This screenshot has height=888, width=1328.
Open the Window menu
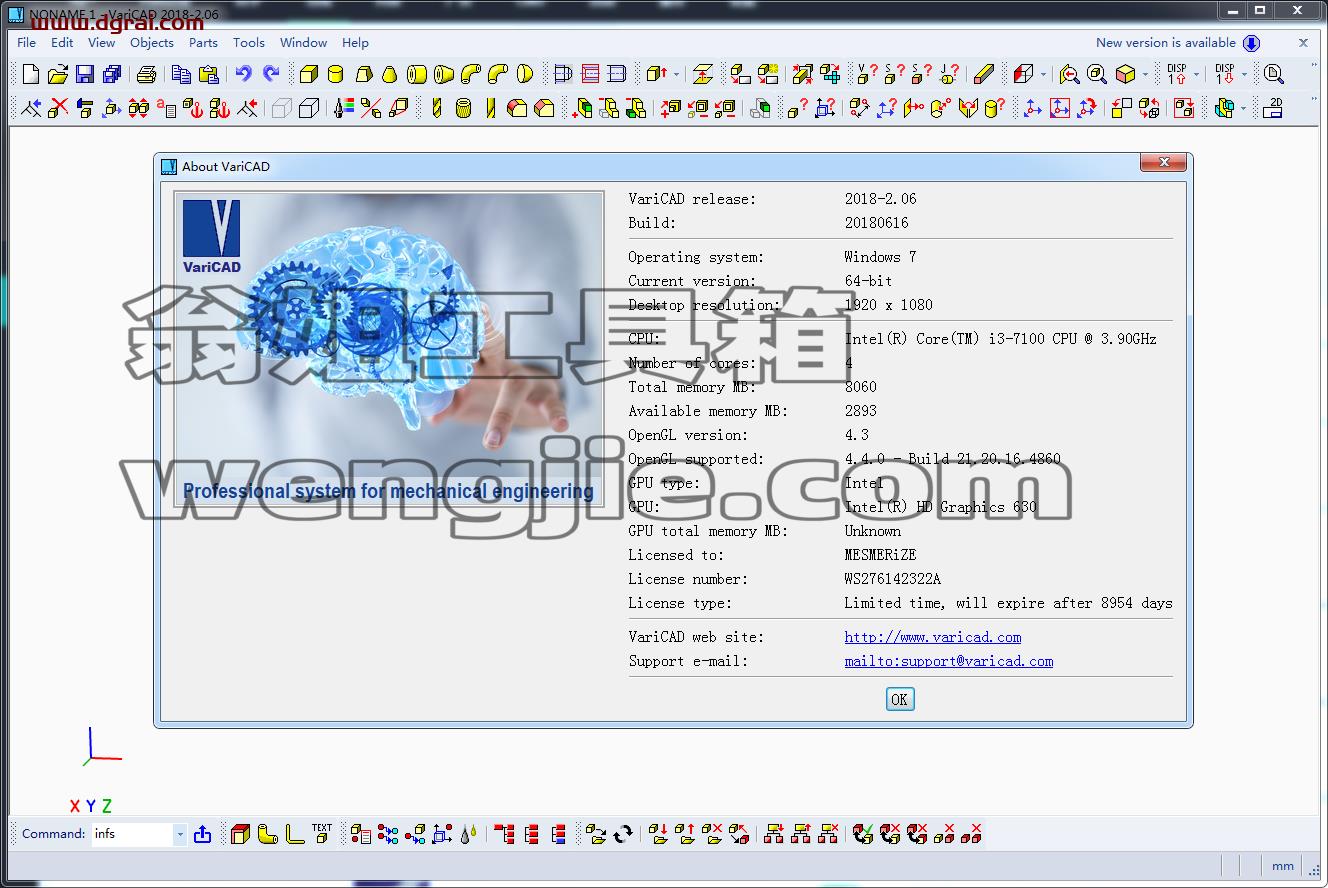point(303,43)
